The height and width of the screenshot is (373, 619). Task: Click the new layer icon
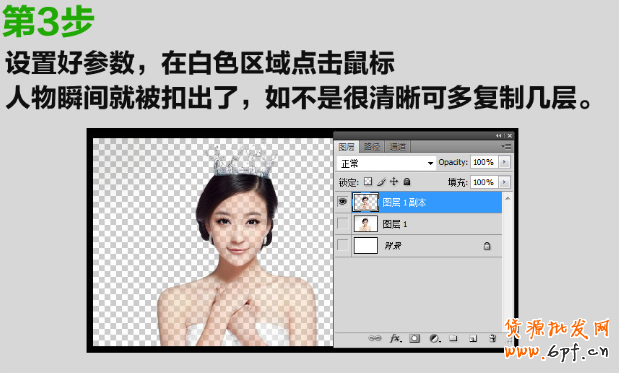473,339
